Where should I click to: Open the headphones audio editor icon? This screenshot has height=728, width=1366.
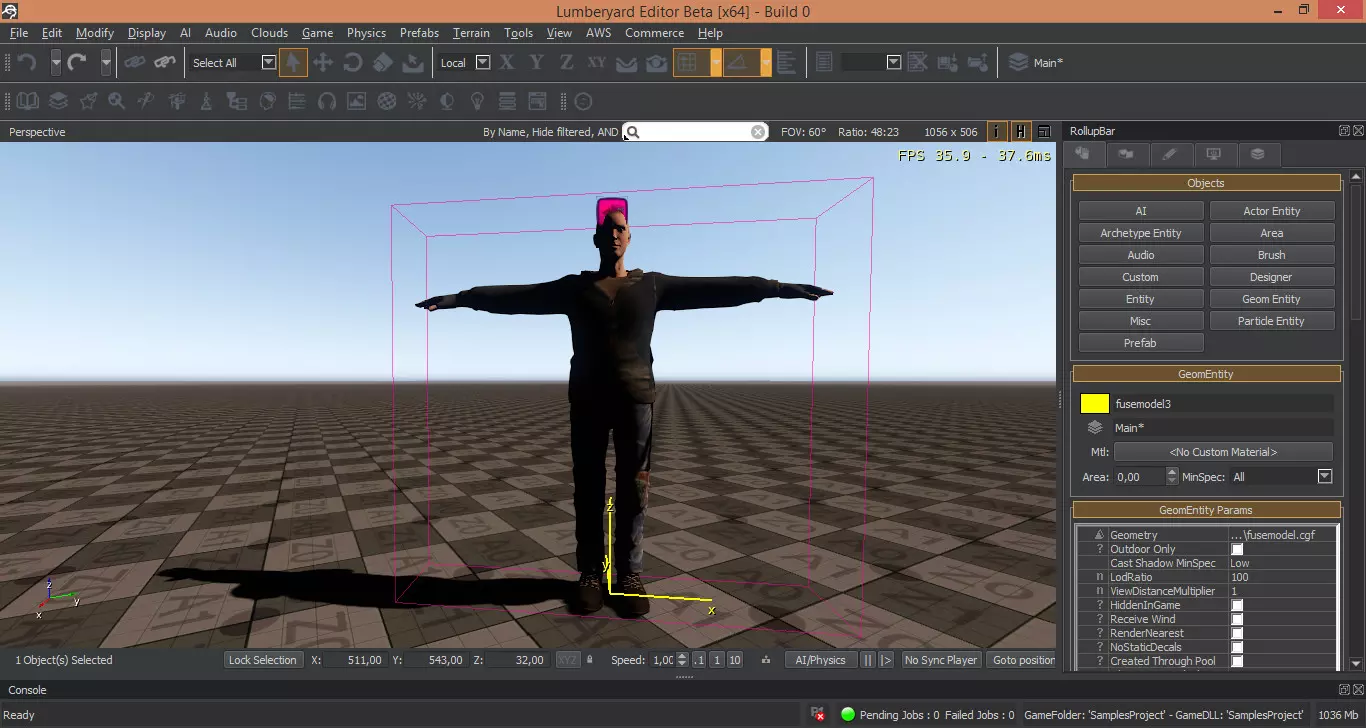[326, 101]
